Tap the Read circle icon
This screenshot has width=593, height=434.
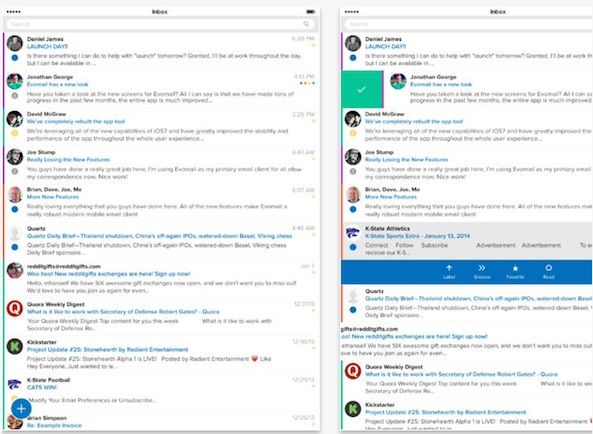[548, 268]
